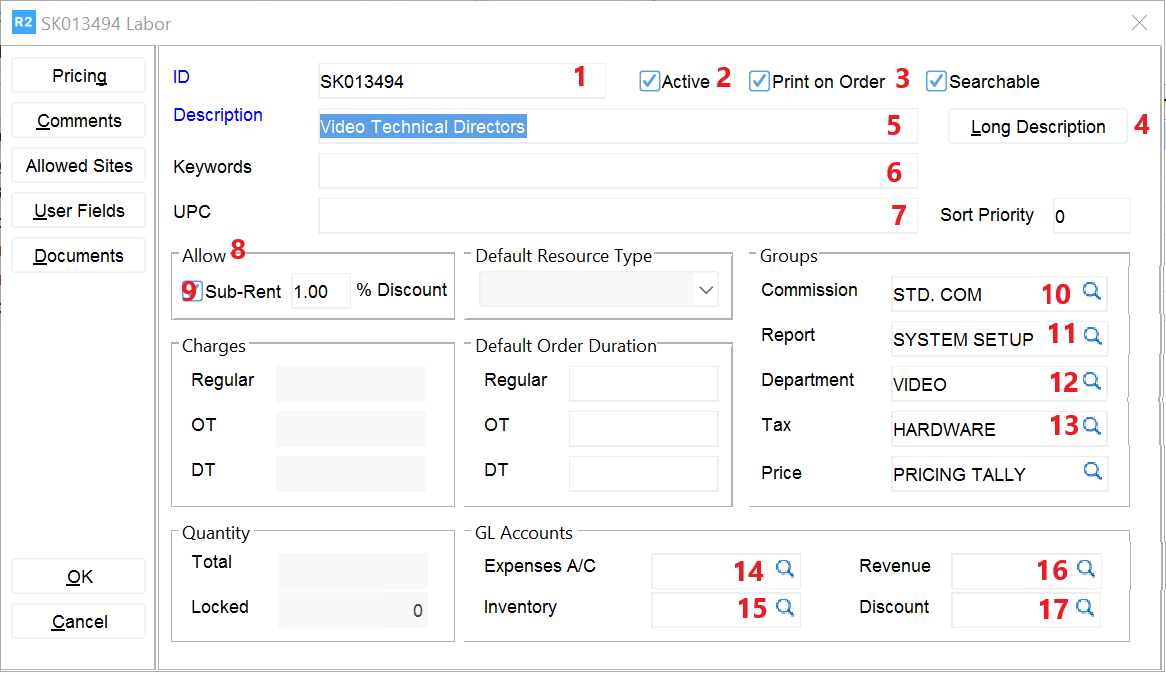Click the Inventory account search icon

[x=785, y=607]
